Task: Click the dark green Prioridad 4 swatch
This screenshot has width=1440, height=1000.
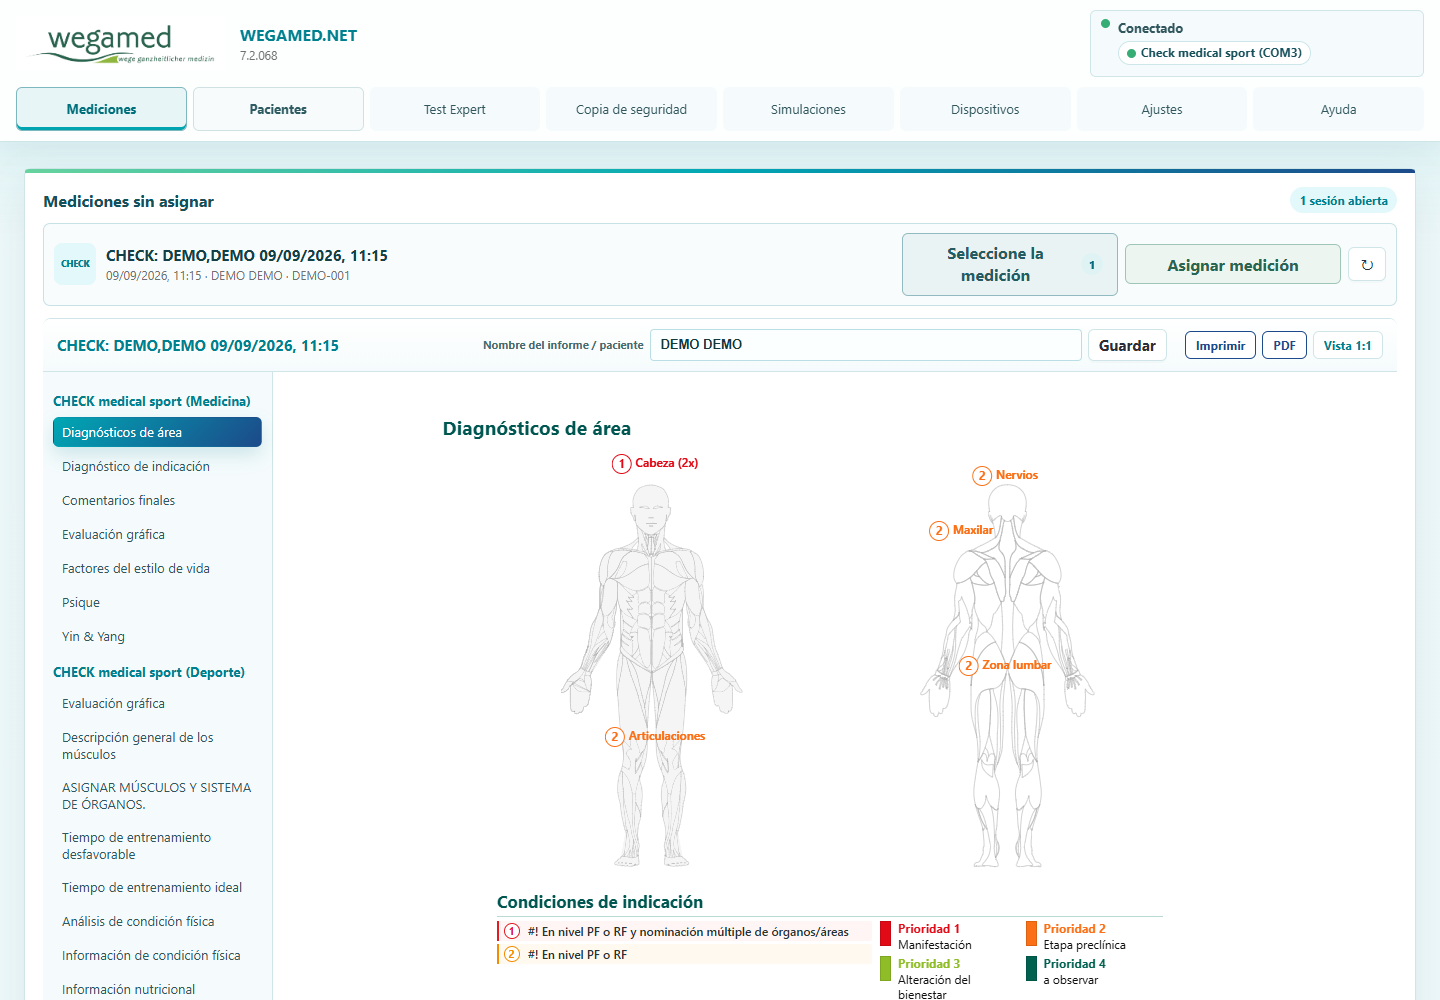Action: point(1031,969)
